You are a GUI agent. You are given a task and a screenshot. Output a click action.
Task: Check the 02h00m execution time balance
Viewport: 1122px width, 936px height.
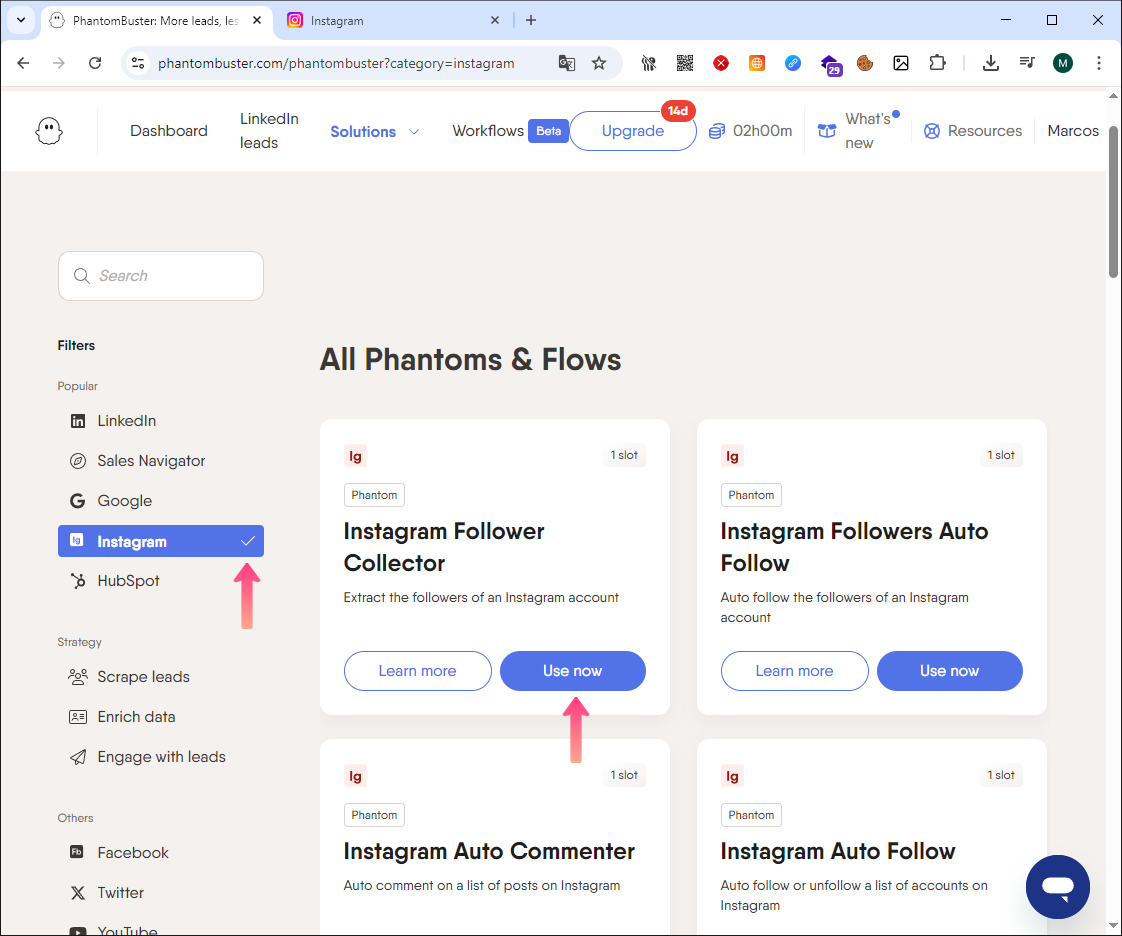(750, 131)
